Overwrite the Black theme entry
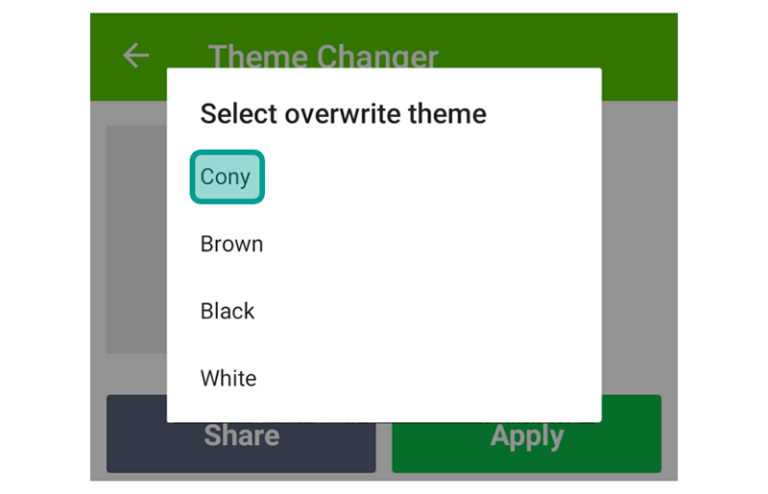Viewport: 768px width, 494px height. 384,311
